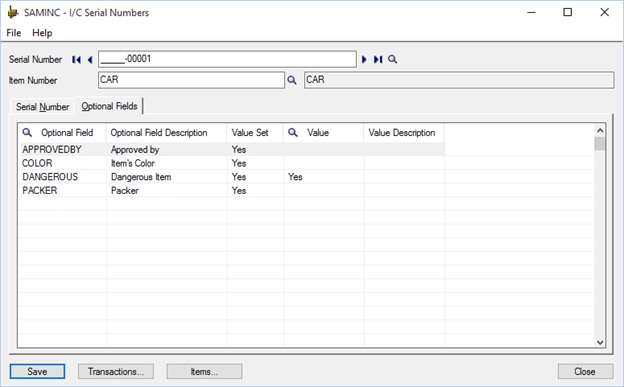Click magnifier in Value column header
The height and width of the screenshot is (387, 624).
[x=293, y=133]
